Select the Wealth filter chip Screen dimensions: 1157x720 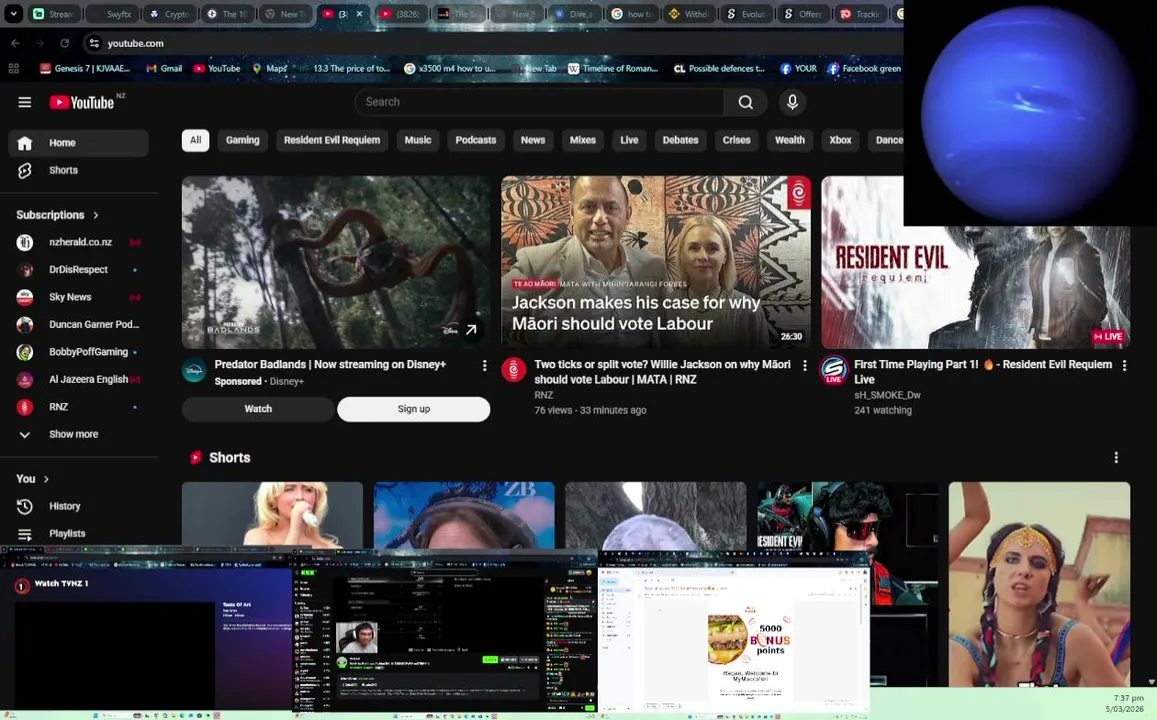tap(790, 140)
